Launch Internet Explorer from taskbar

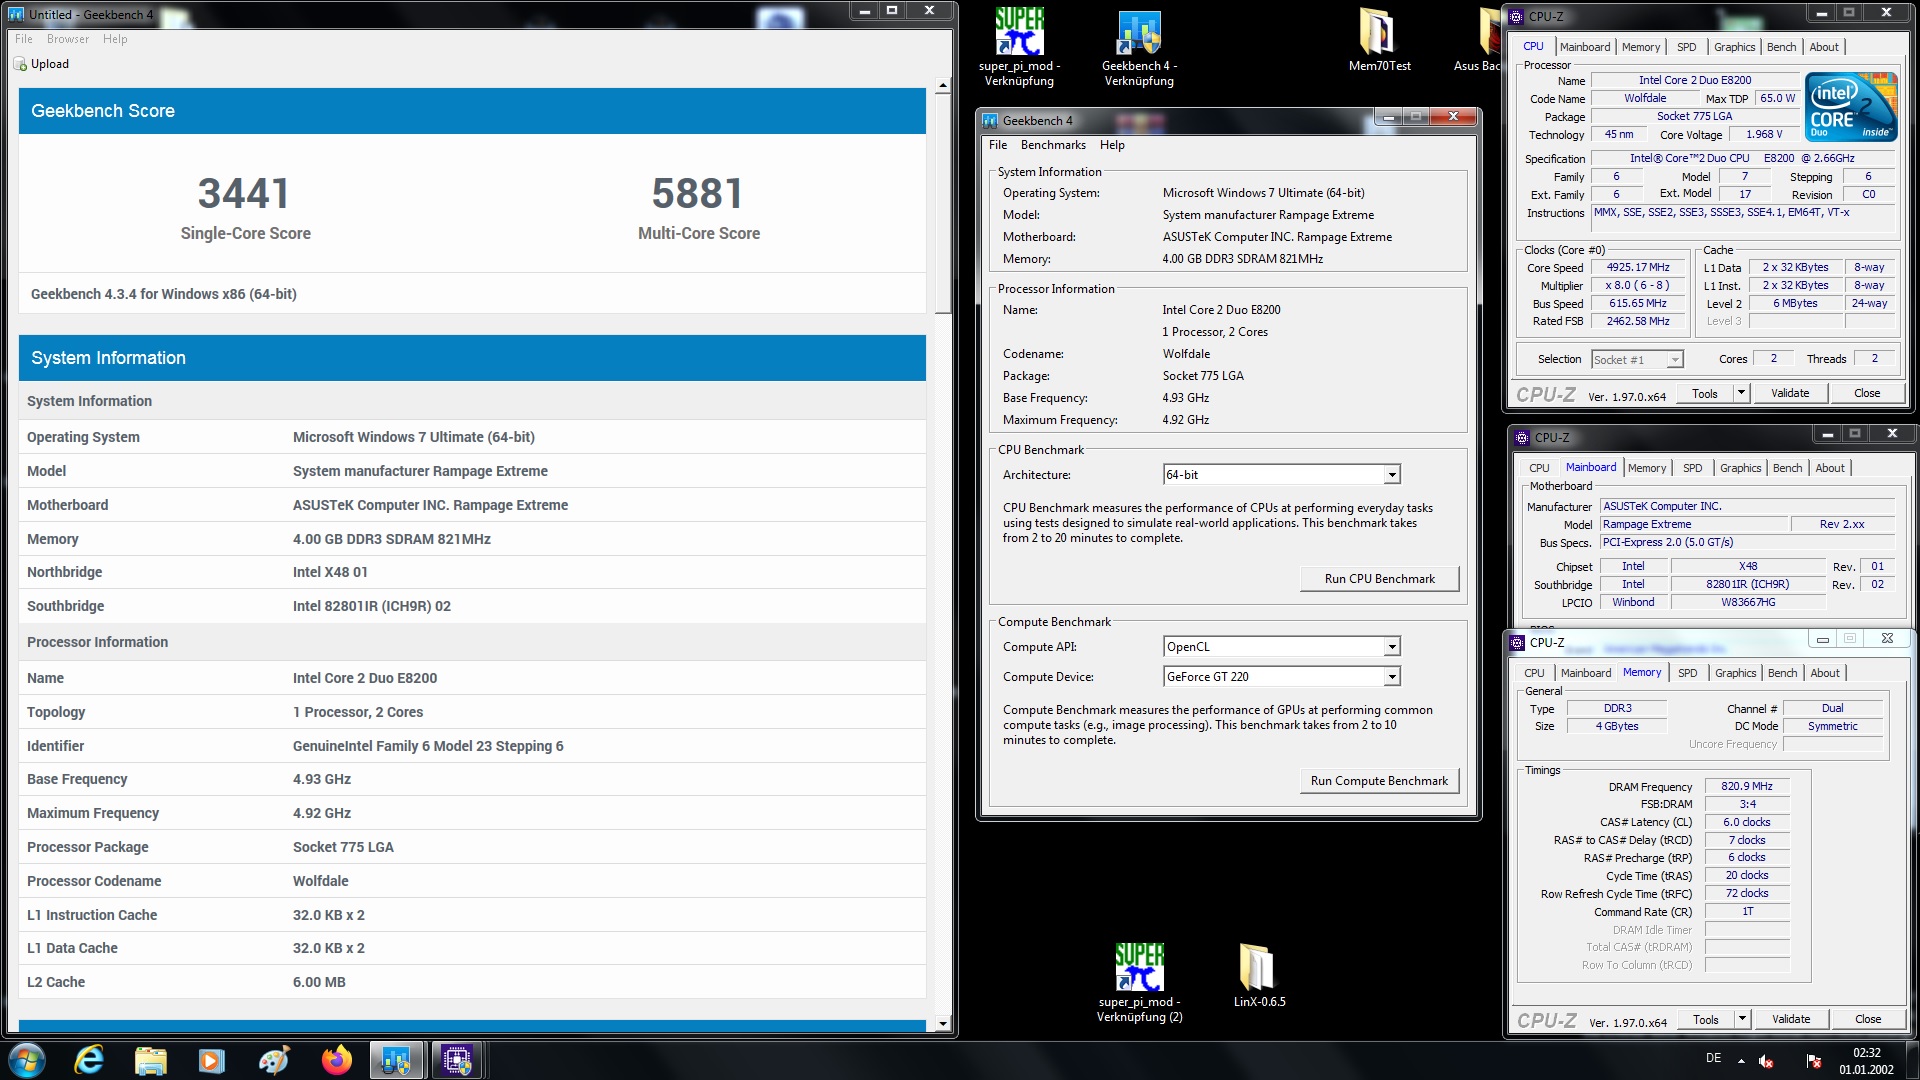89,1060
